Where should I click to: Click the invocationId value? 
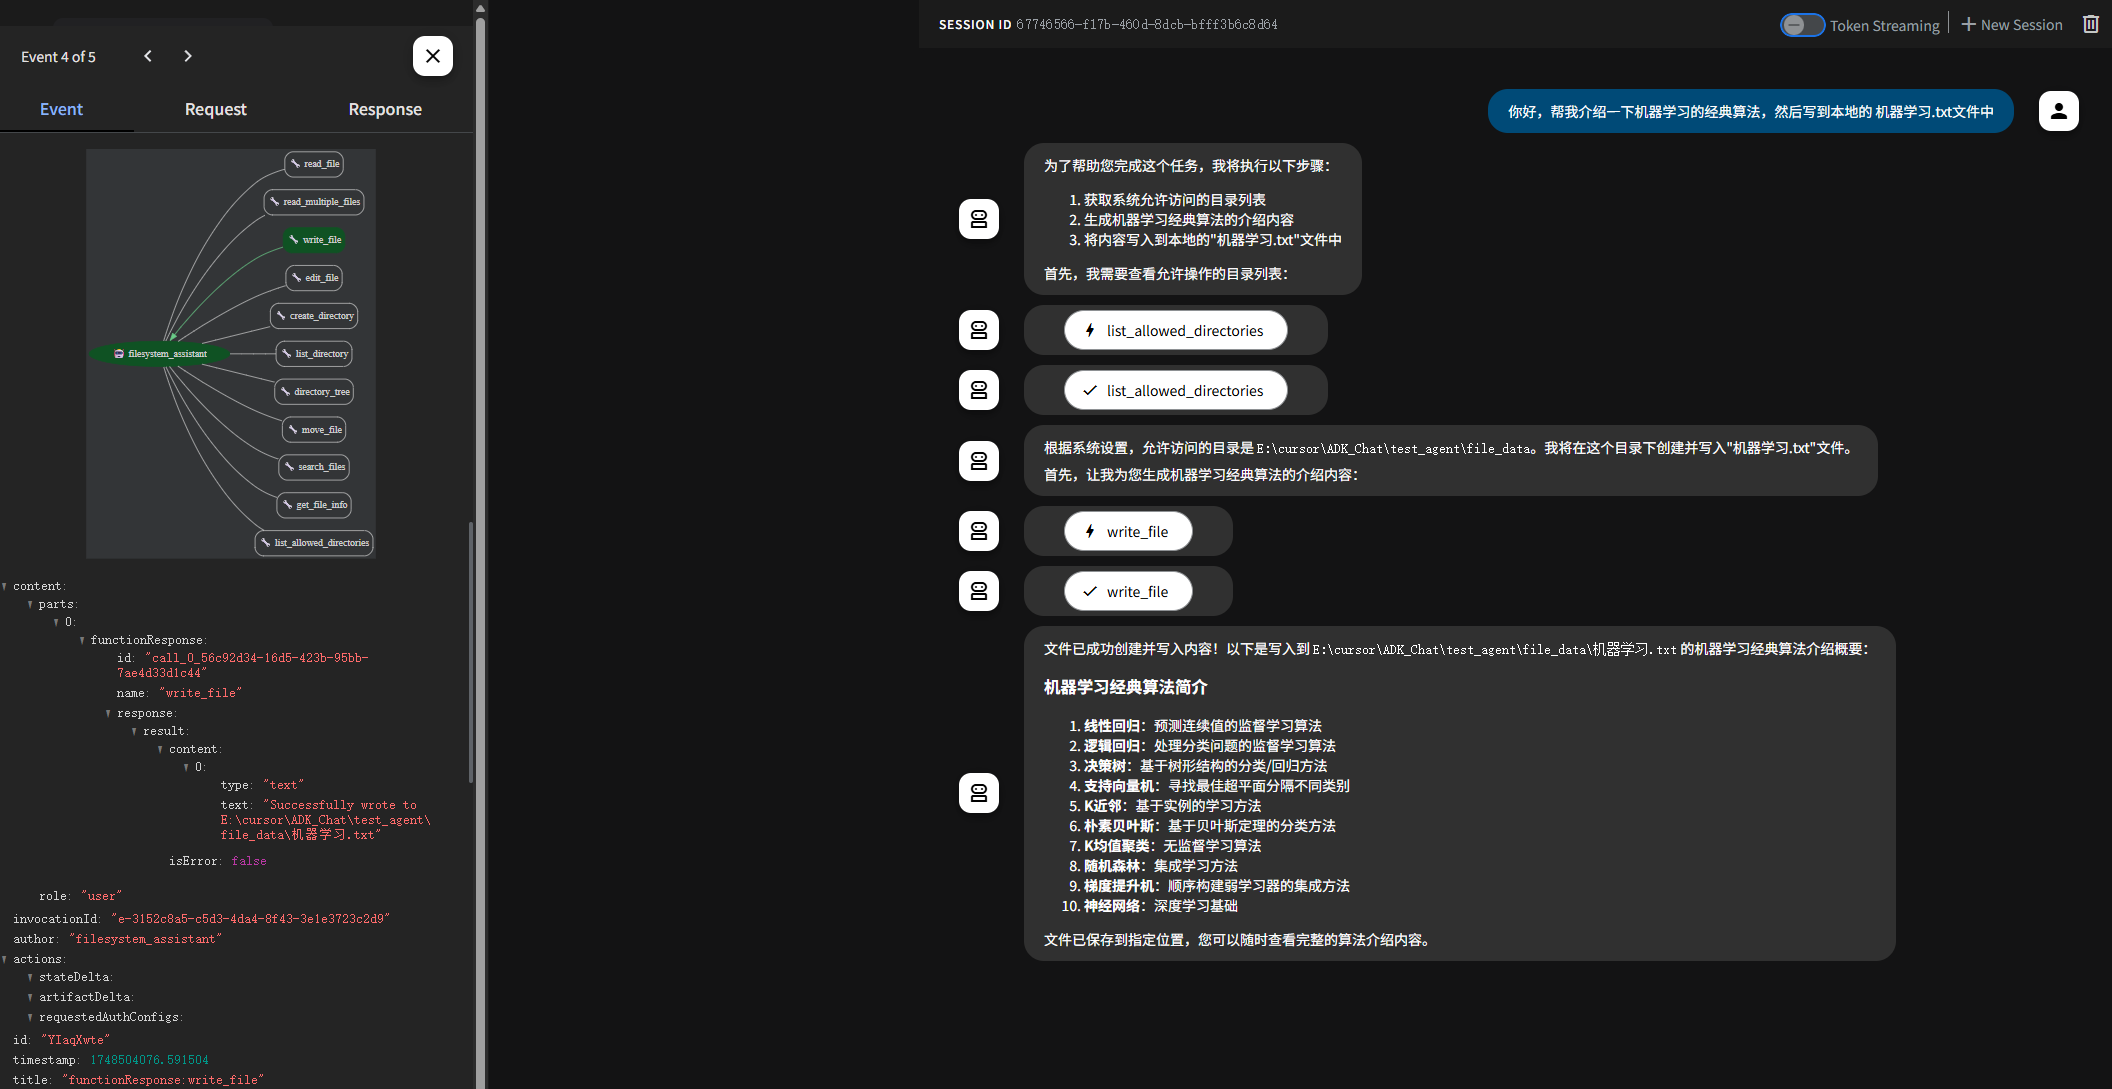(250, 919)
